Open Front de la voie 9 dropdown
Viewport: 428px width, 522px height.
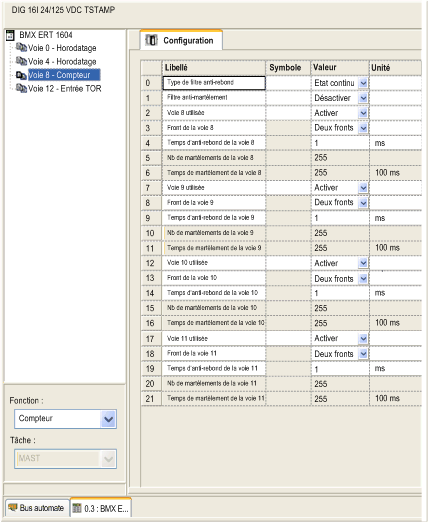click(363, 203)
